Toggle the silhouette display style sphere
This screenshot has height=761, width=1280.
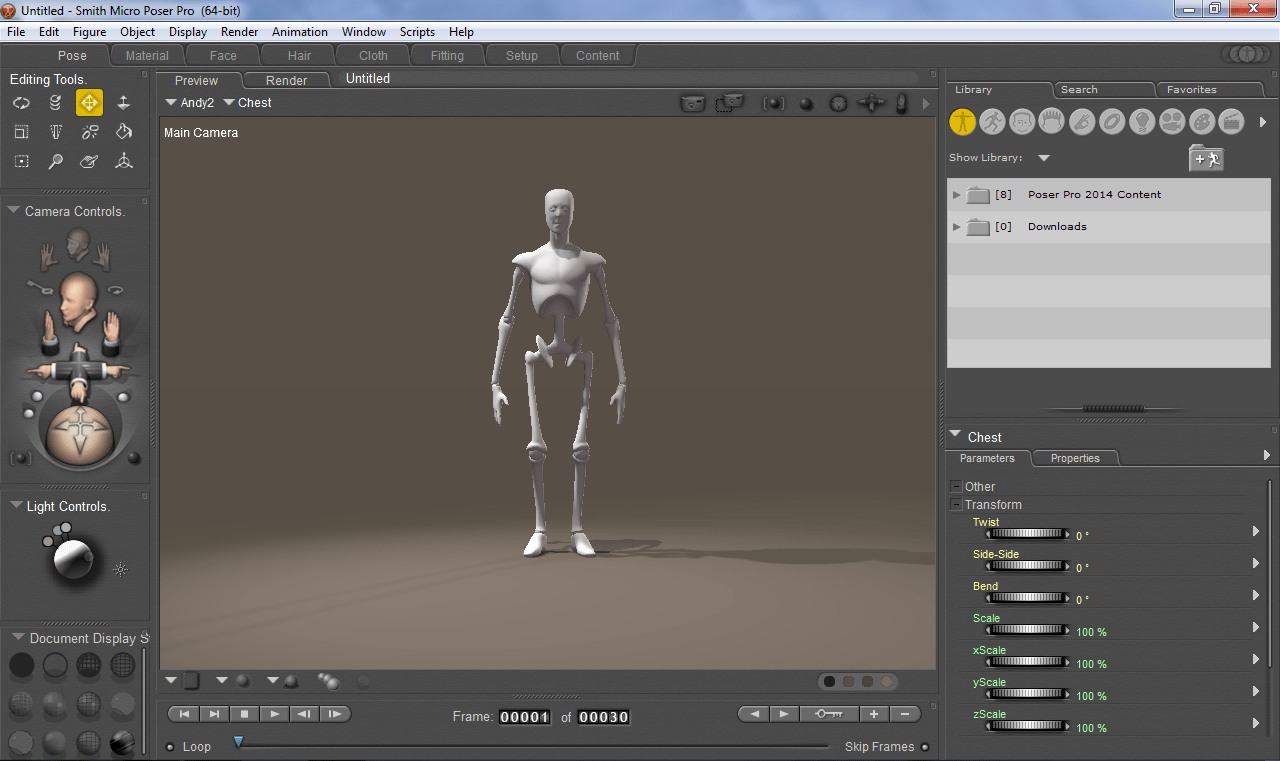(21, 665)
